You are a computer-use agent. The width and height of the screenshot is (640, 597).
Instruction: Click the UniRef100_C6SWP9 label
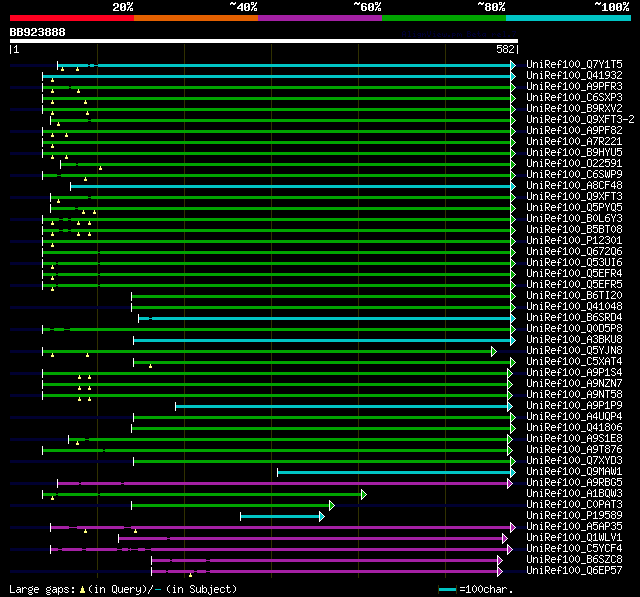pyautogui.click(x=574, y=175)
